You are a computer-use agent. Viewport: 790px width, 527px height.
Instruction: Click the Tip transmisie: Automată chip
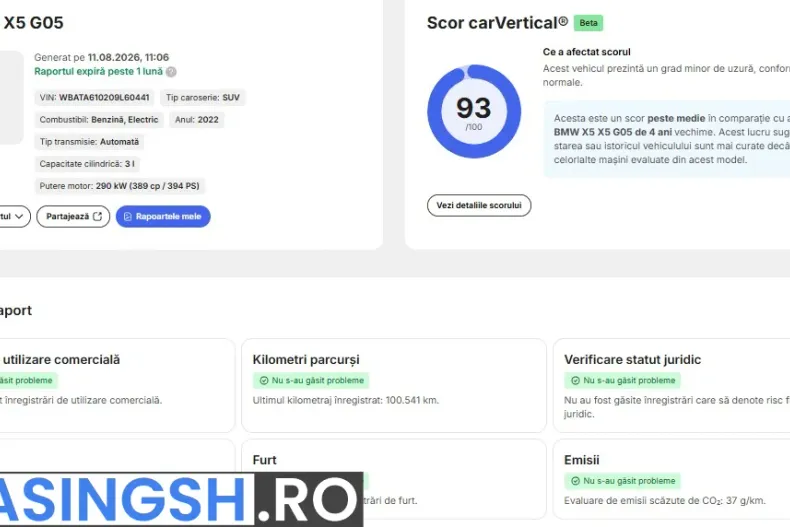pos(89,142)
